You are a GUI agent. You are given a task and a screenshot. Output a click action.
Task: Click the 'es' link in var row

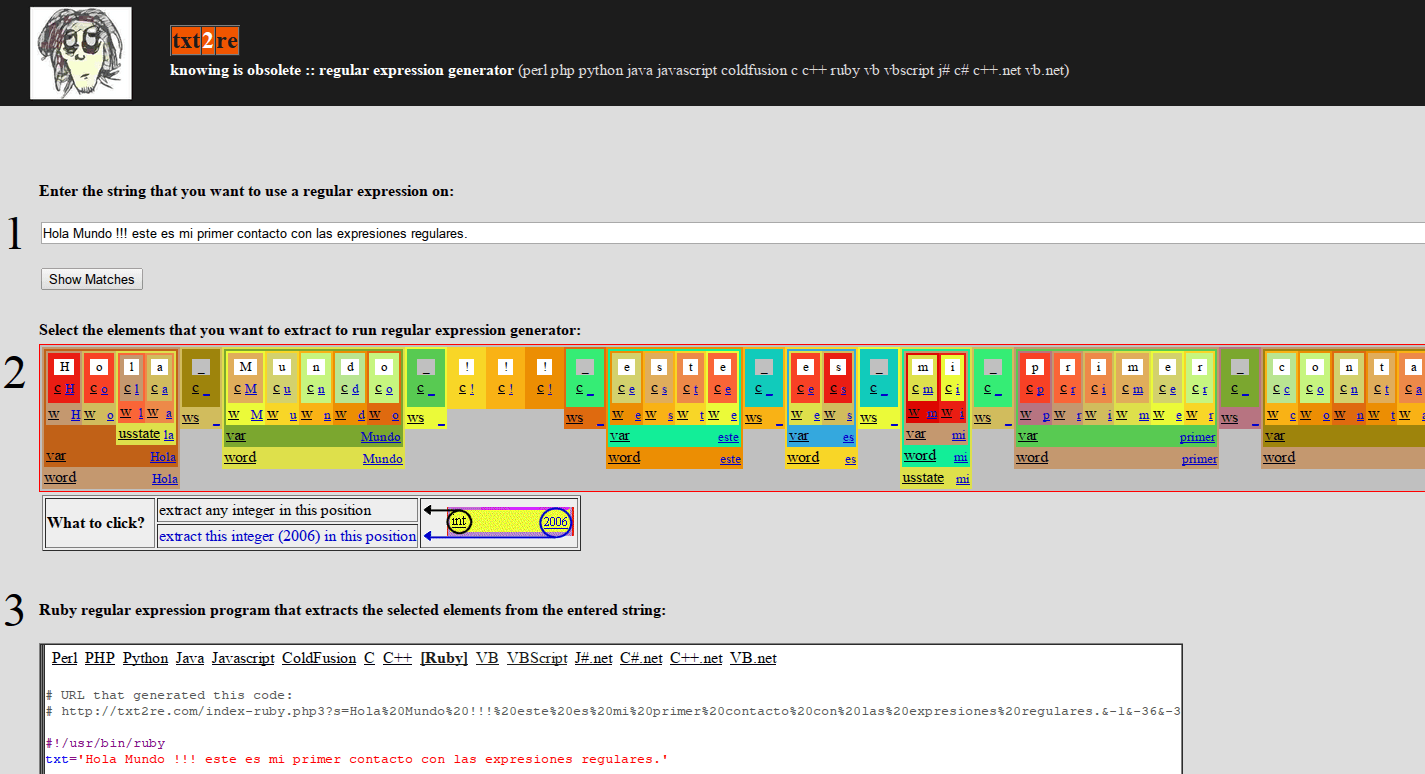(848, 438)
